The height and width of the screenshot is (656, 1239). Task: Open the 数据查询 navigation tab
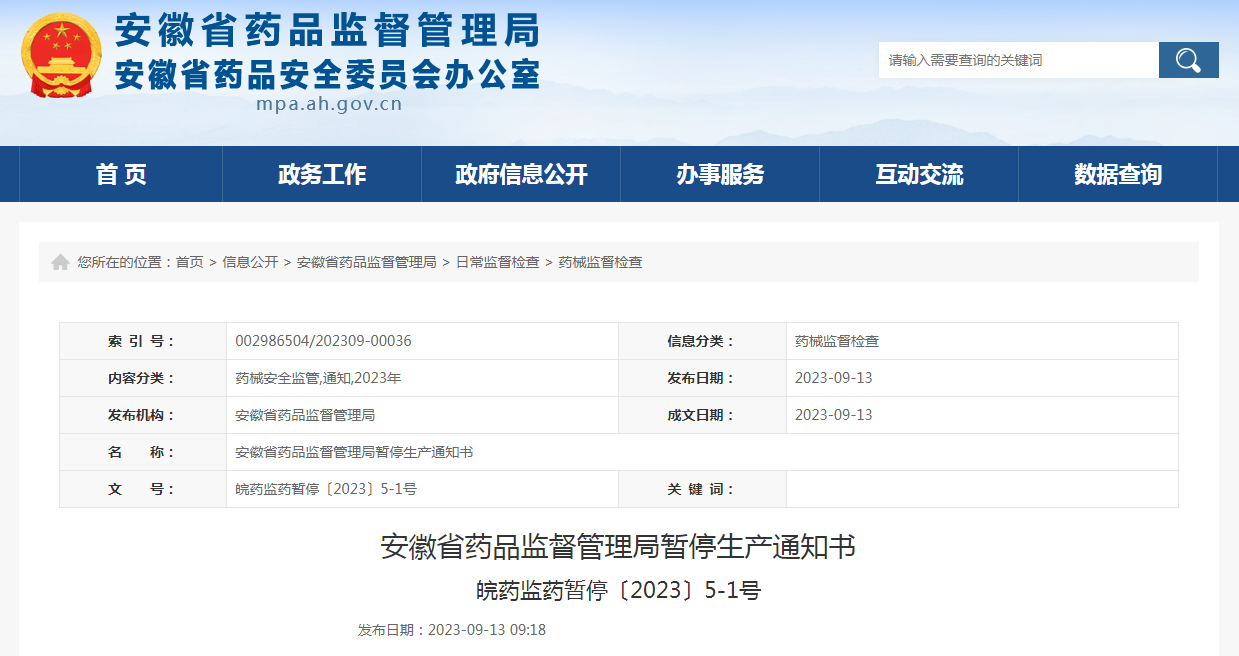pos(1118,174)
